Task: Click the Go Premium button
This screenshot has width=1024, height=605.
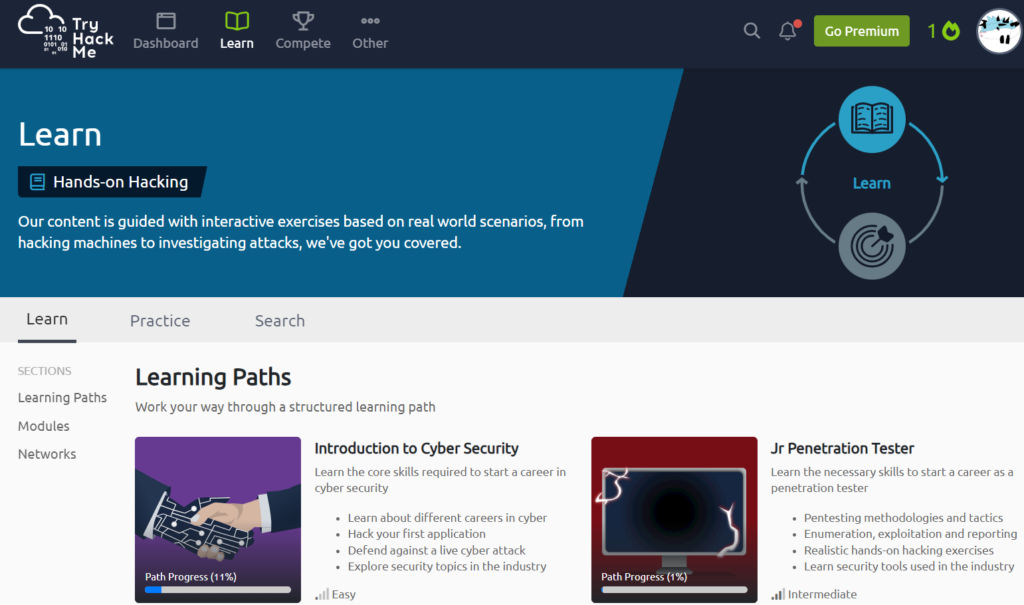Action: [x=861, y=31]
